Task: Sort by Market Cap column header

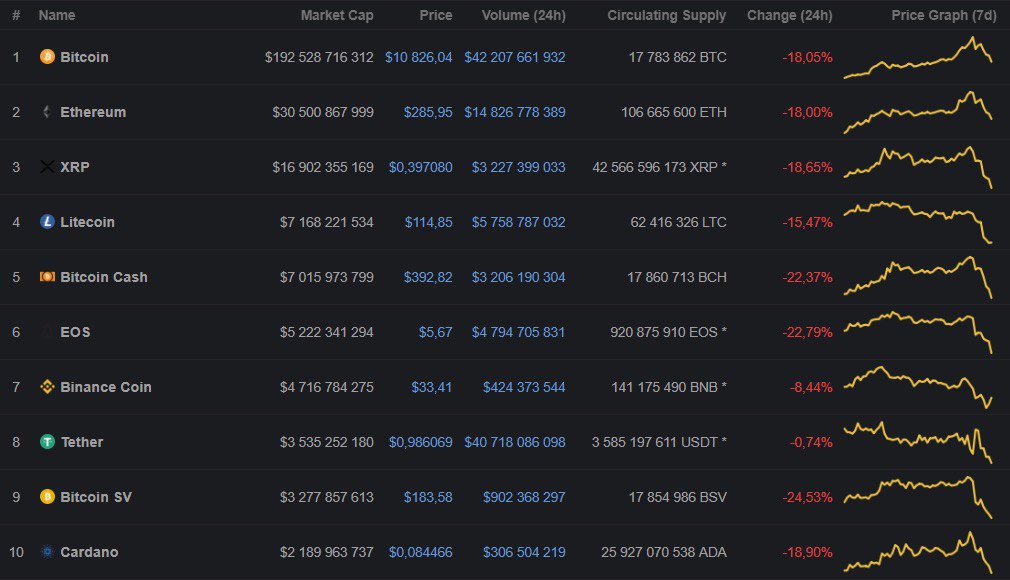Action: coord(337,15)
